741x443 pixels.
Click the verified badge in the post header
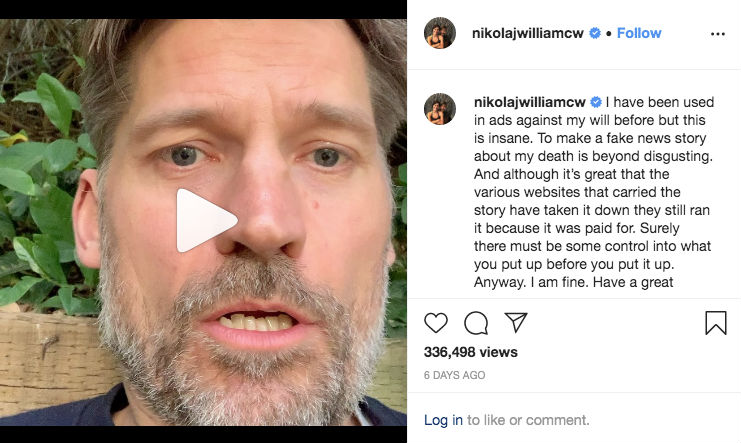coord(595,33)
